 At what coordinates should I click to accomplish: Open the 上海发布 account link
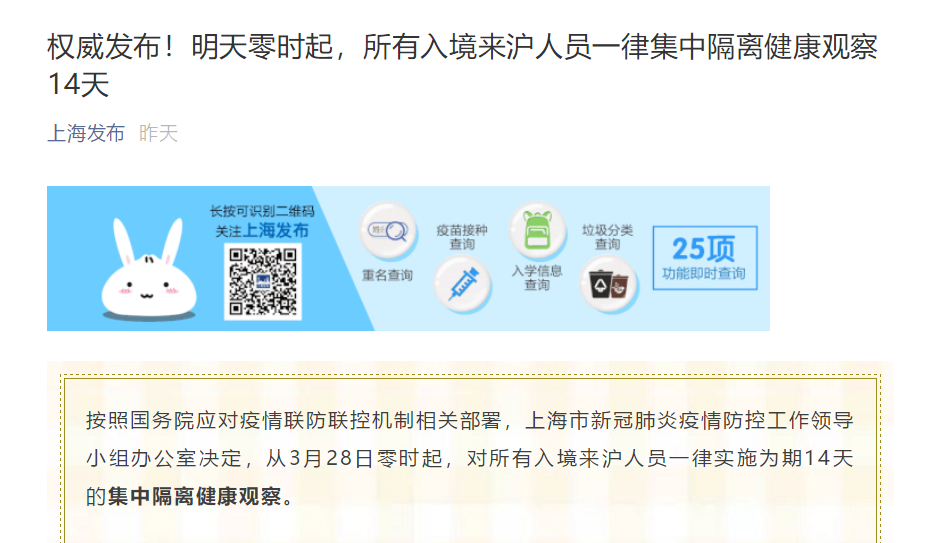click(x=86, y=133)
